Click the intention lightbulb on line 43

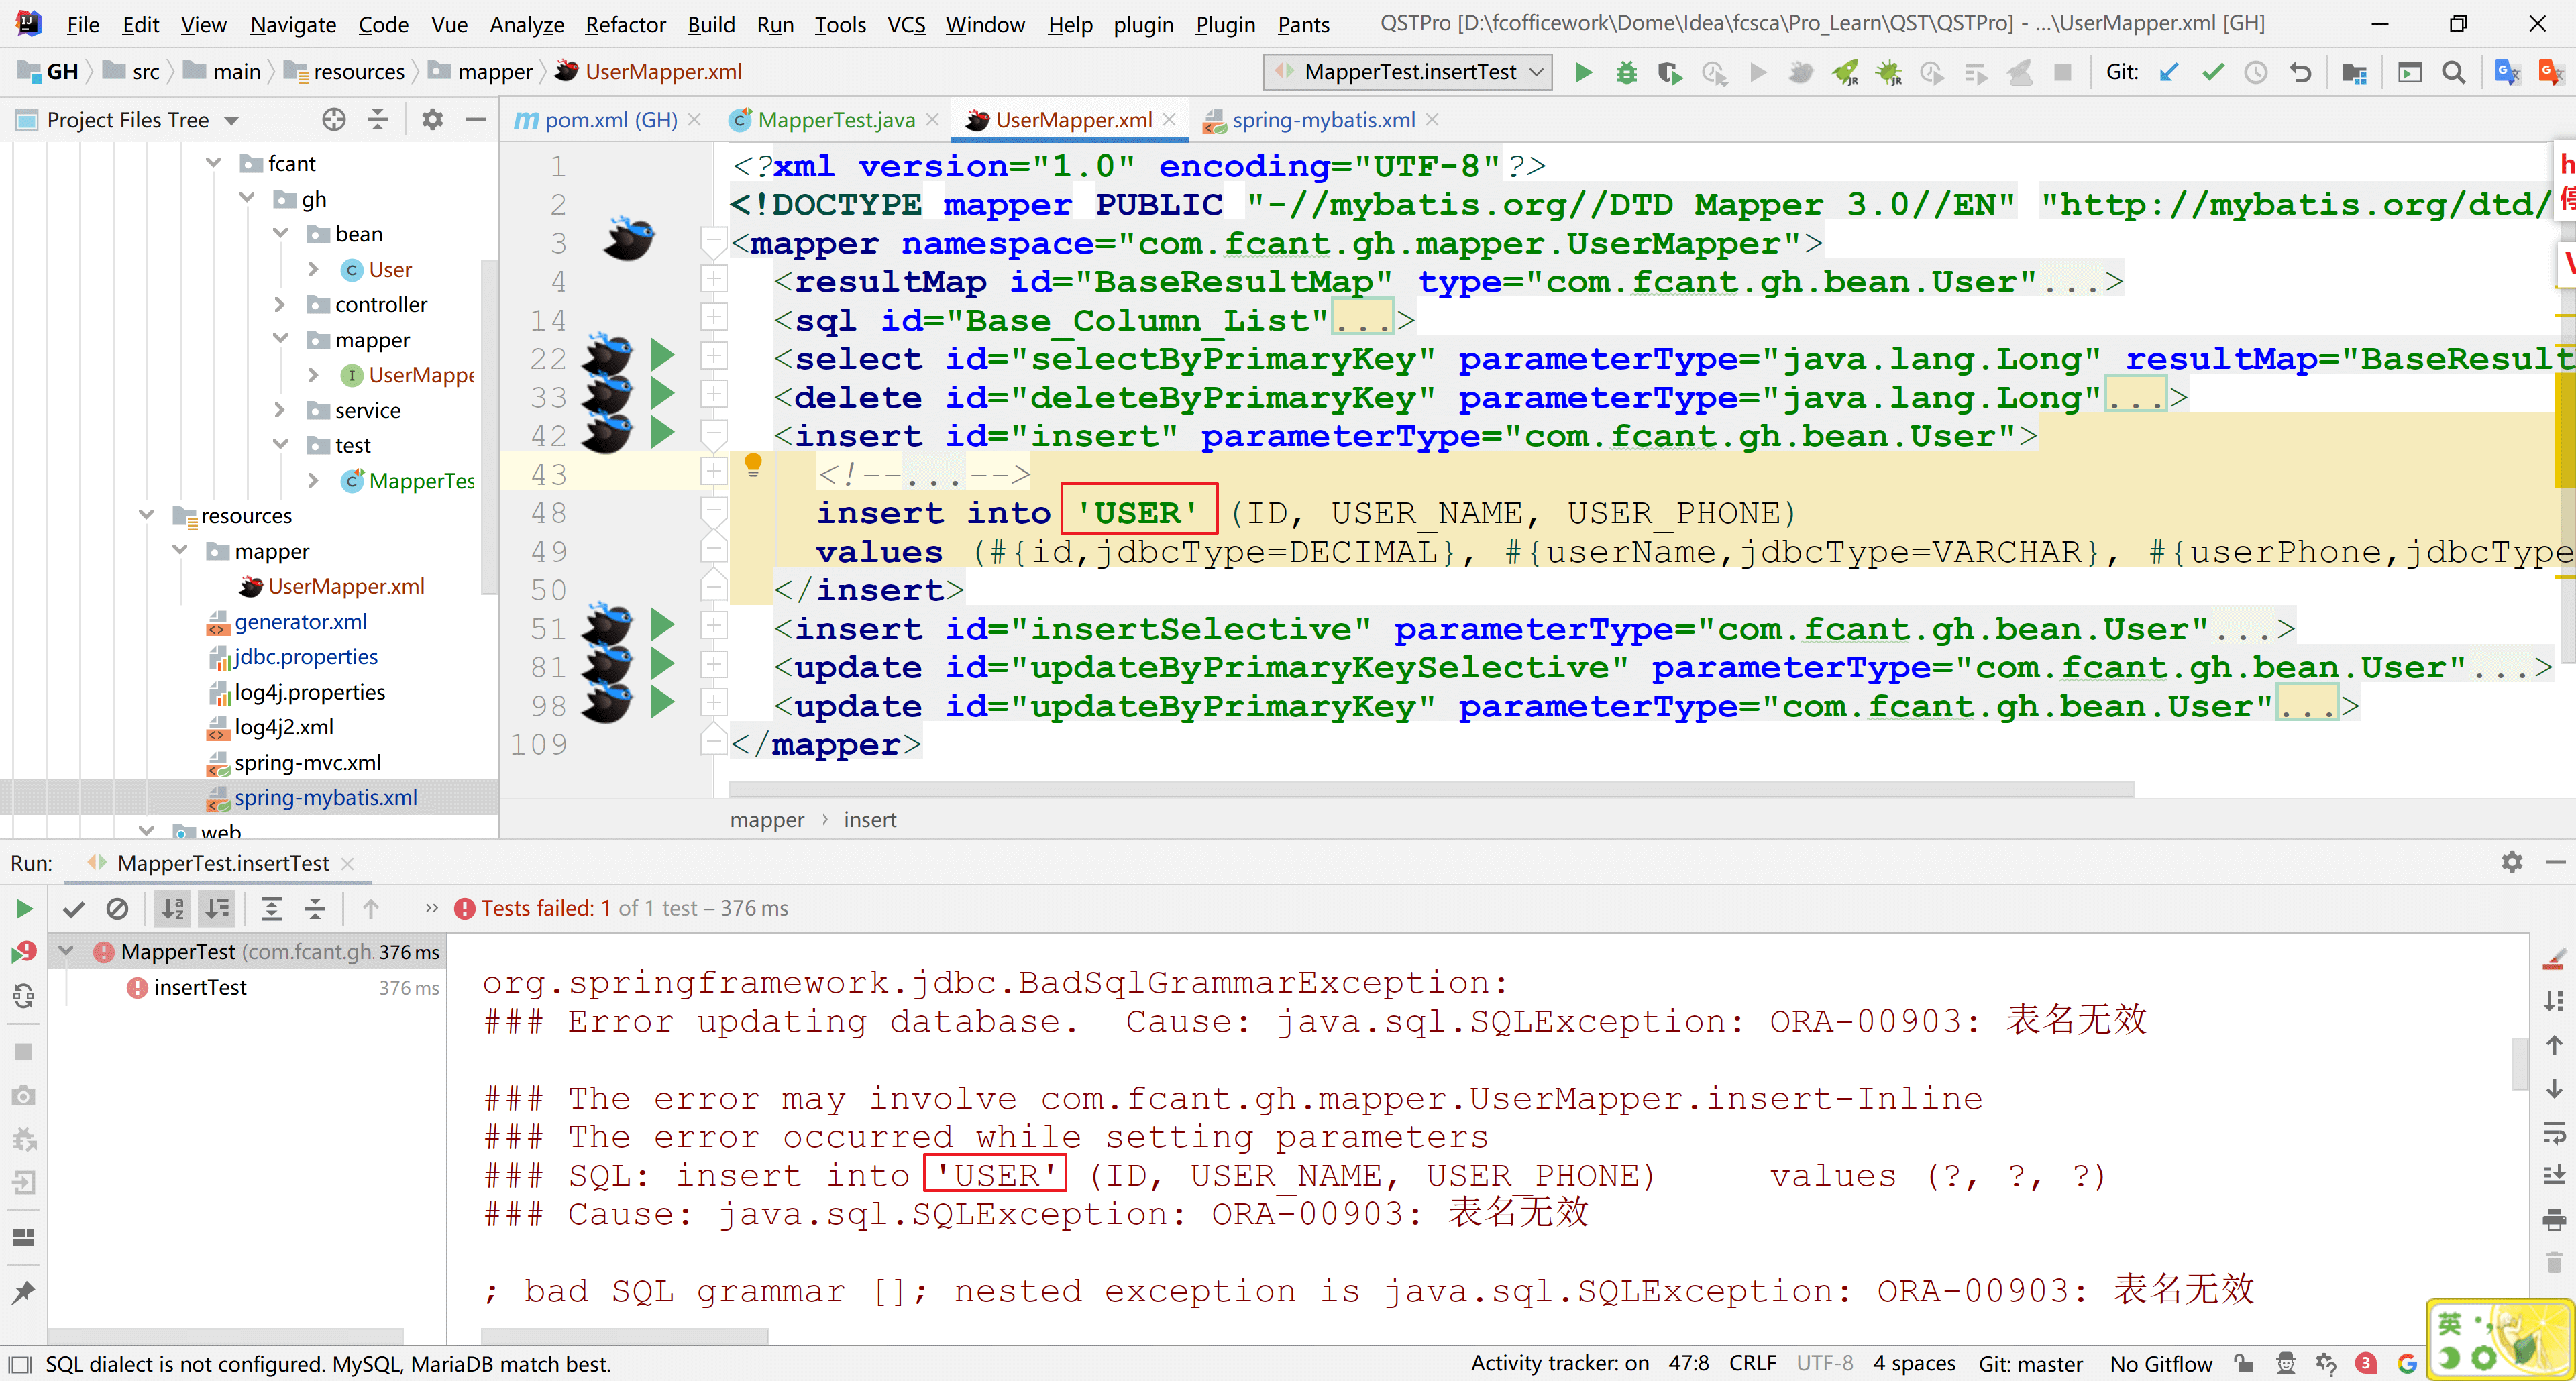(x=753, y=464)
